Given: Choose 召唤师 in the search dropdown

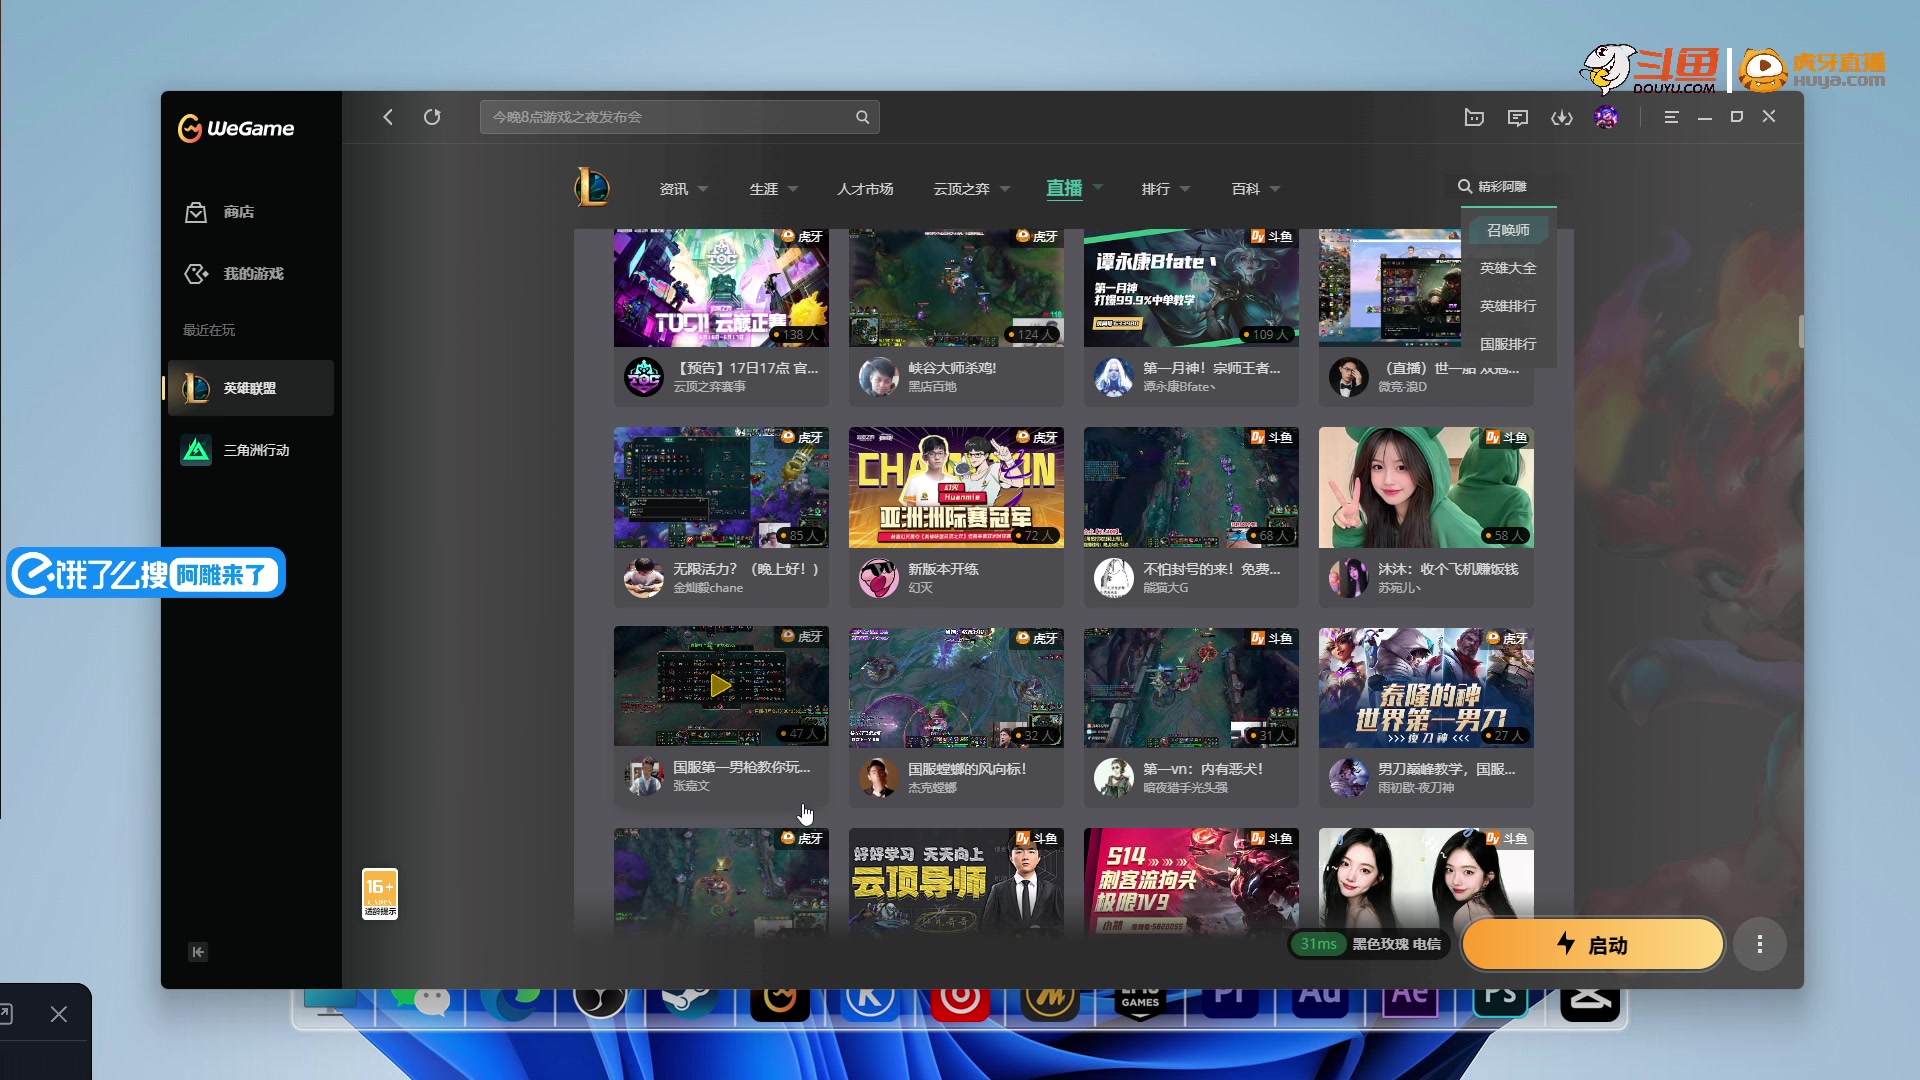Looking at the screenshot, I should [x=1508, y=230].
